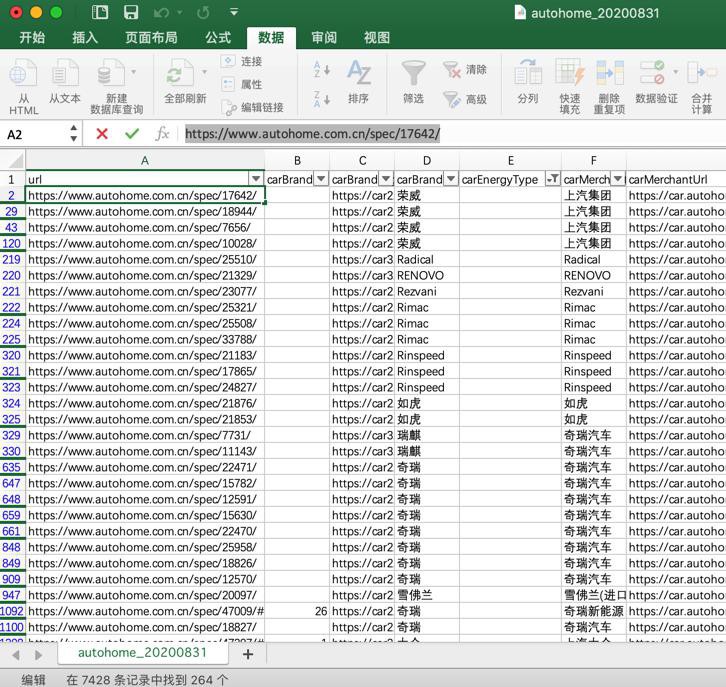The image size is (726, 687).
Task: Select cell with spec/47009/# URL
Action: 145,611
